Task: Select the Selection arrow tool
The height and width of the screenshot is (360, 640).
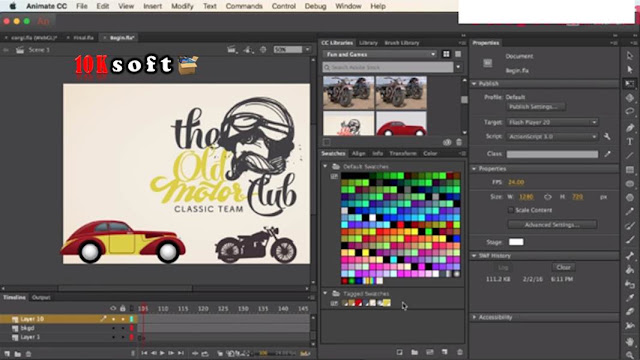Action: point(630,56)
